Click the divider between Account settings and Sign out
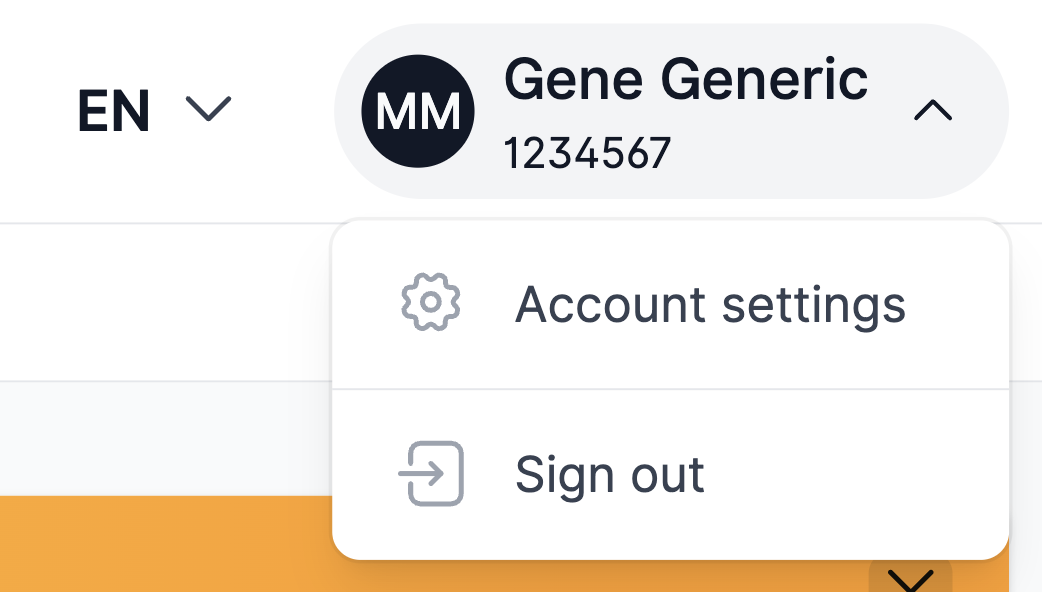1042x592 pixels. [671, 389]
